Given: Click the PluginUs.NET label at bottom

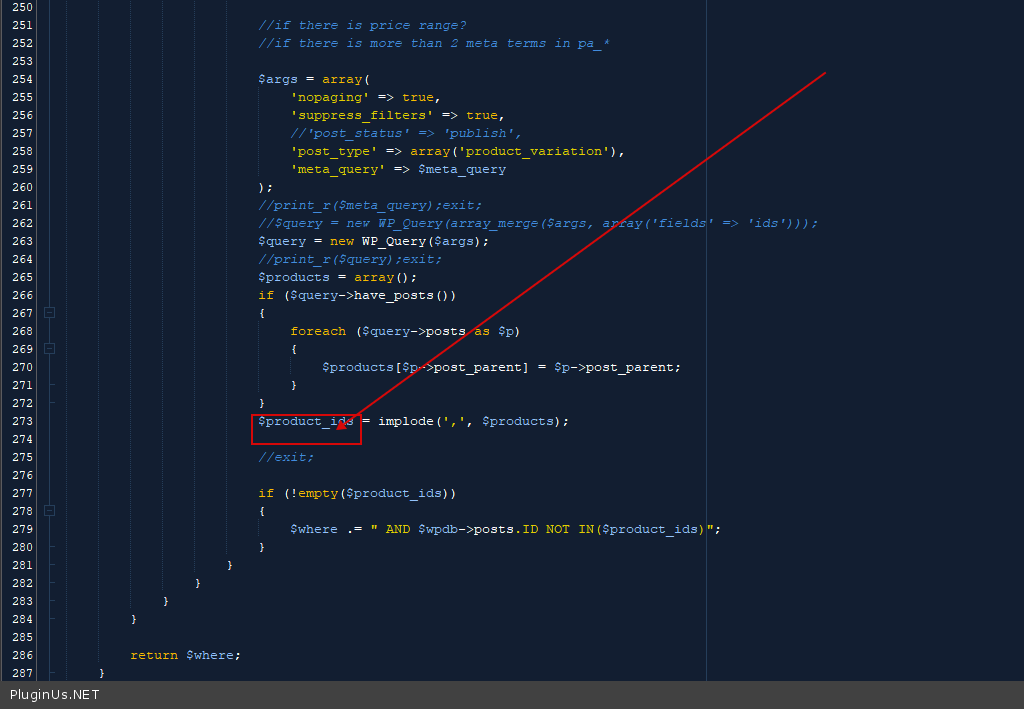Looking at the screenshot, I should (x=55, y=695).
